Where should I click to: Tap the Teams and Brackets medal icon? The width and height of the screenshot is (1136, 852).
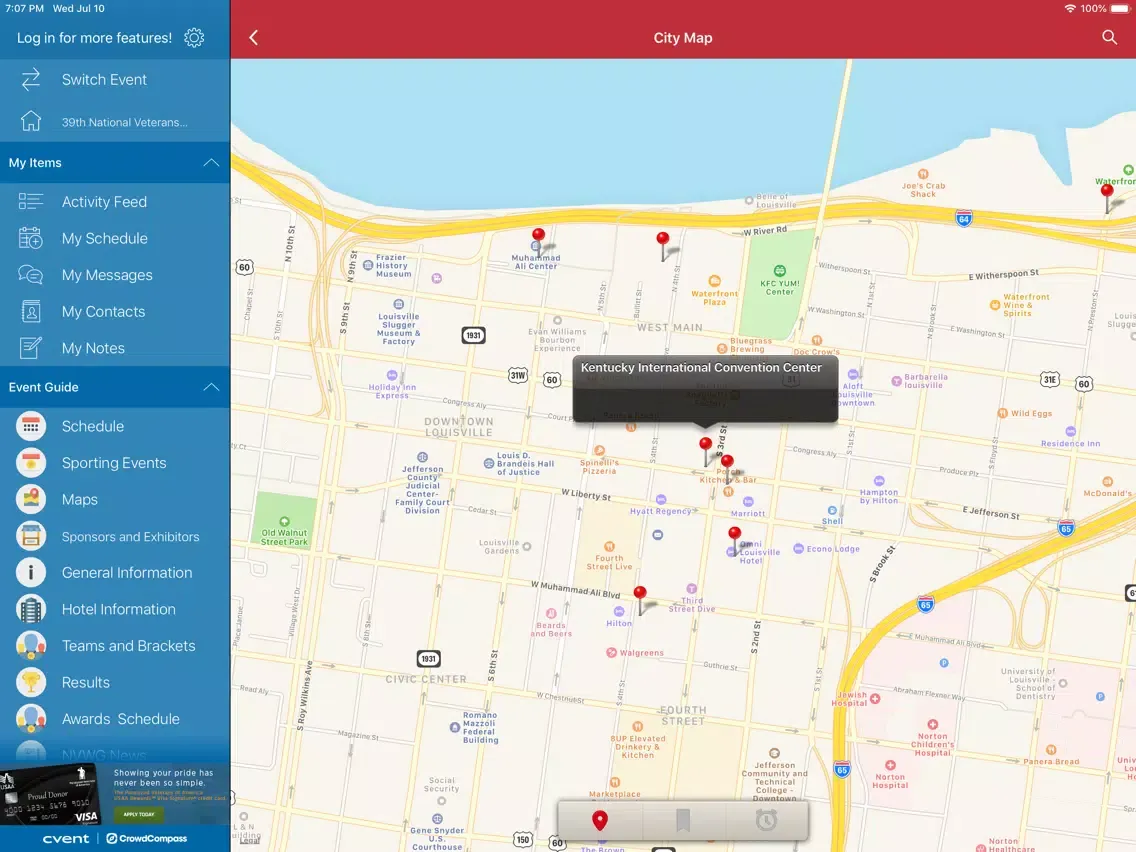point(30,646)
